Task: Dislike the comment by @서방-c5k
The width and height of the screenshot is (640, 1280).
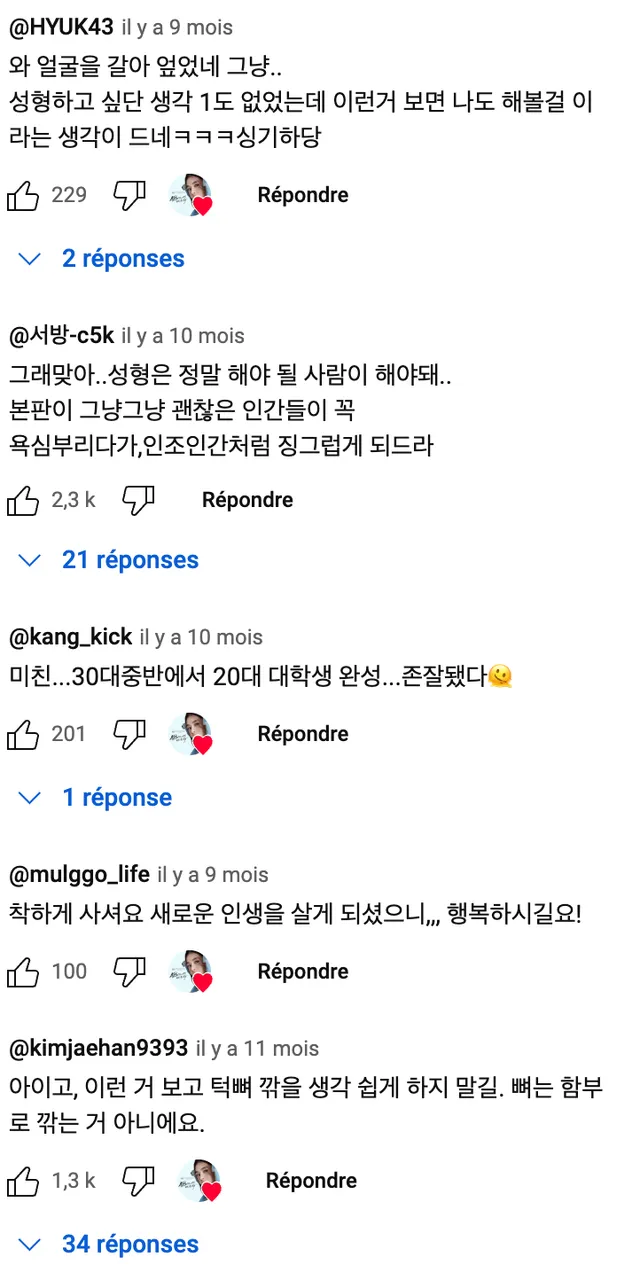Action: [138, 500]
